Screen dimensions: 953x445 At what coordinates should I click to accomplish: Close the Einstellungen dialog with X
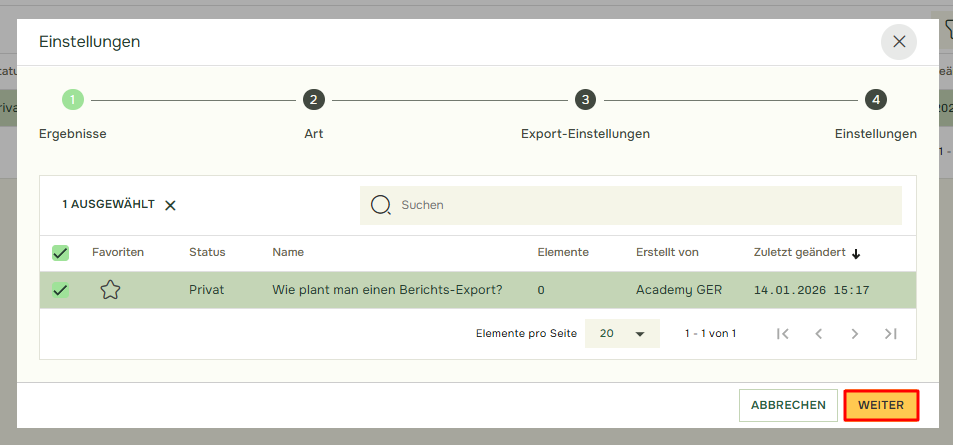[x=898, y=42]
